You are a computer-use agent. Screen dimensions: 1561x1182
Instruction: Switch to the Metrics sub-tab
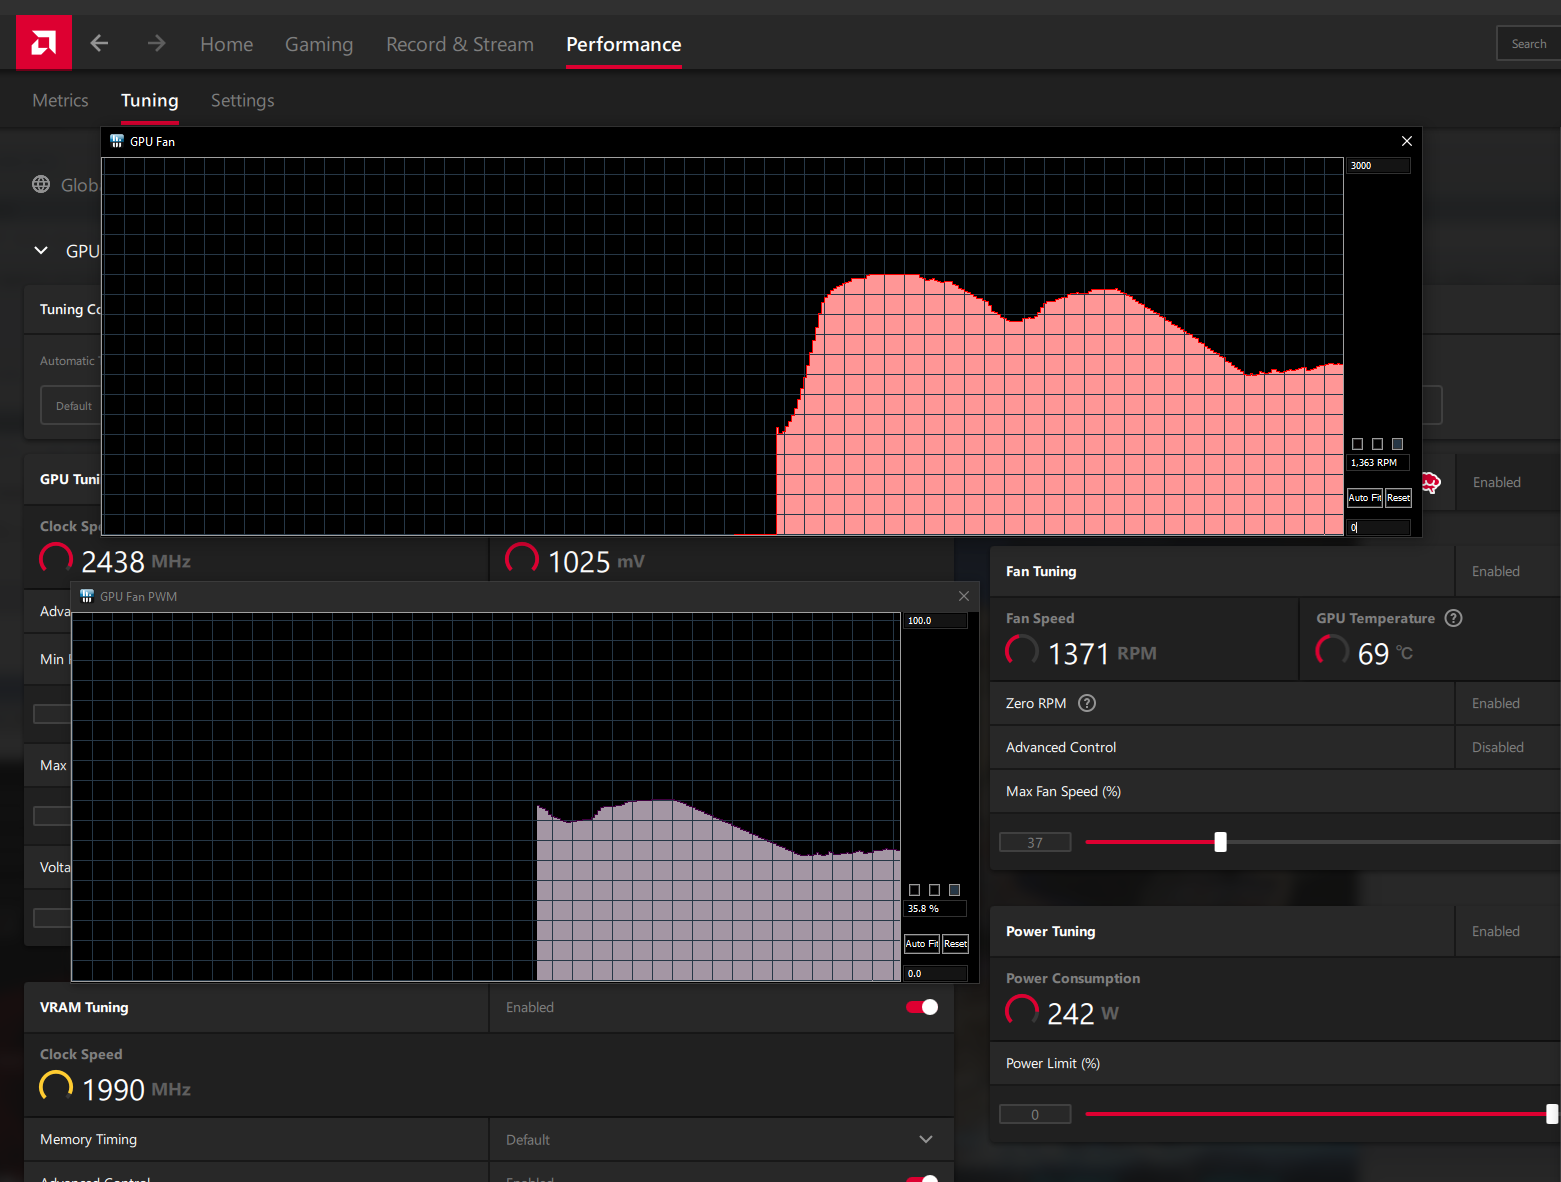tap(60, 100)
